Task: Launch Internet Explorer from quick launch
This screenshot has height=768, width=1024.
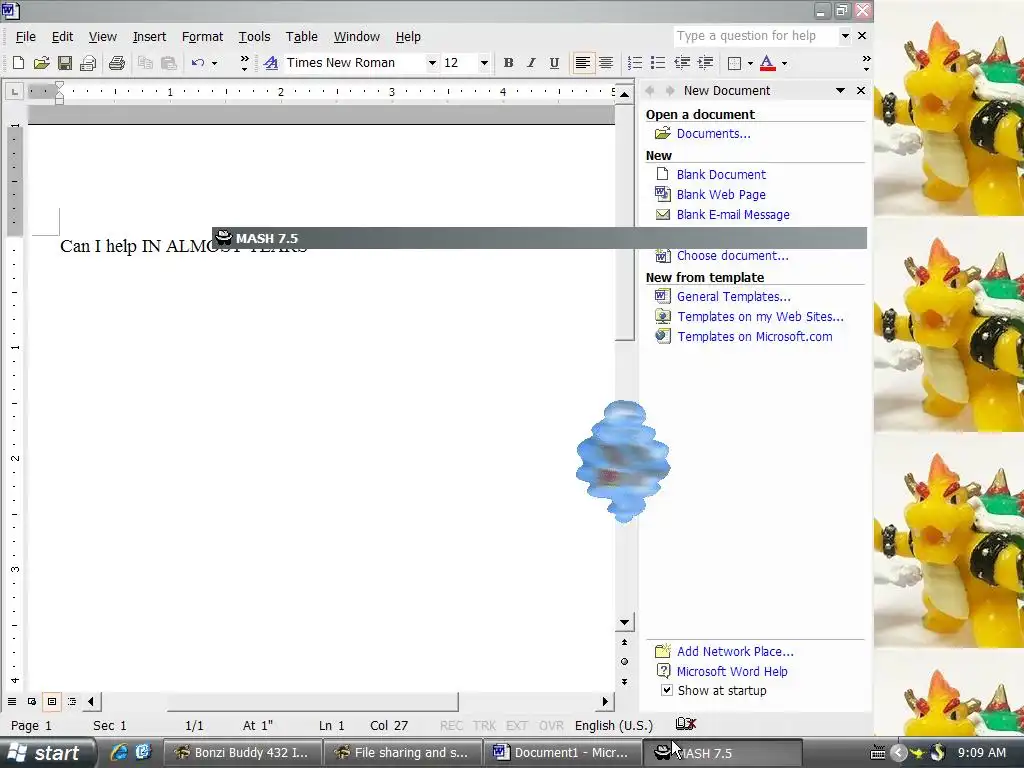Action: pyautogui.click(x=119, y=752)
